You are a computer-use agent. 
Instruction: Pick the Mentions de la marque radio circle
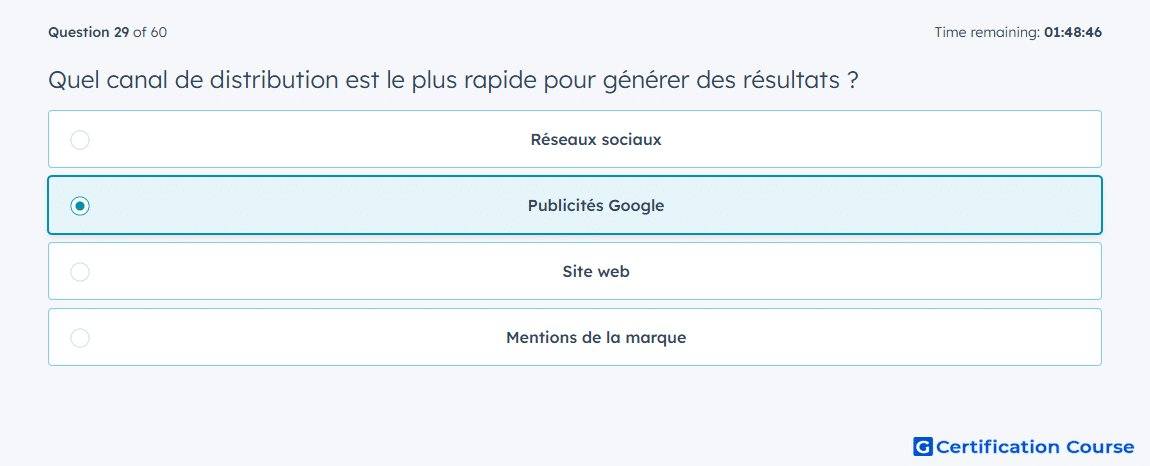tap(80, 338)
